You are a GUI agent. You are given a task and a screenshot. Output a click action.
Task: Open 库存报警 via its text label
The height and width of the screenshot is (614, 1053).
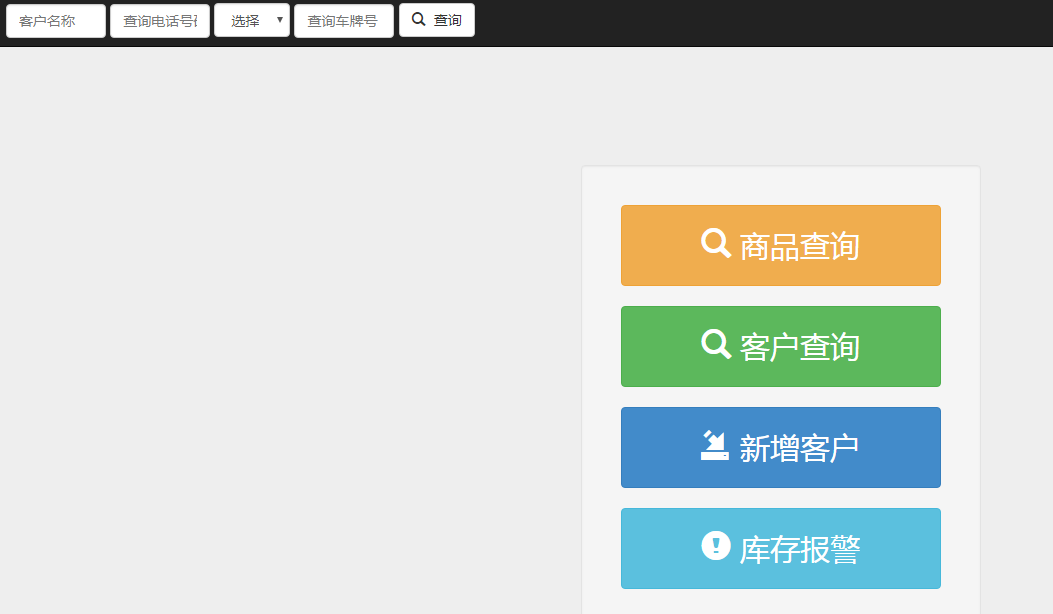pos(799,549)
